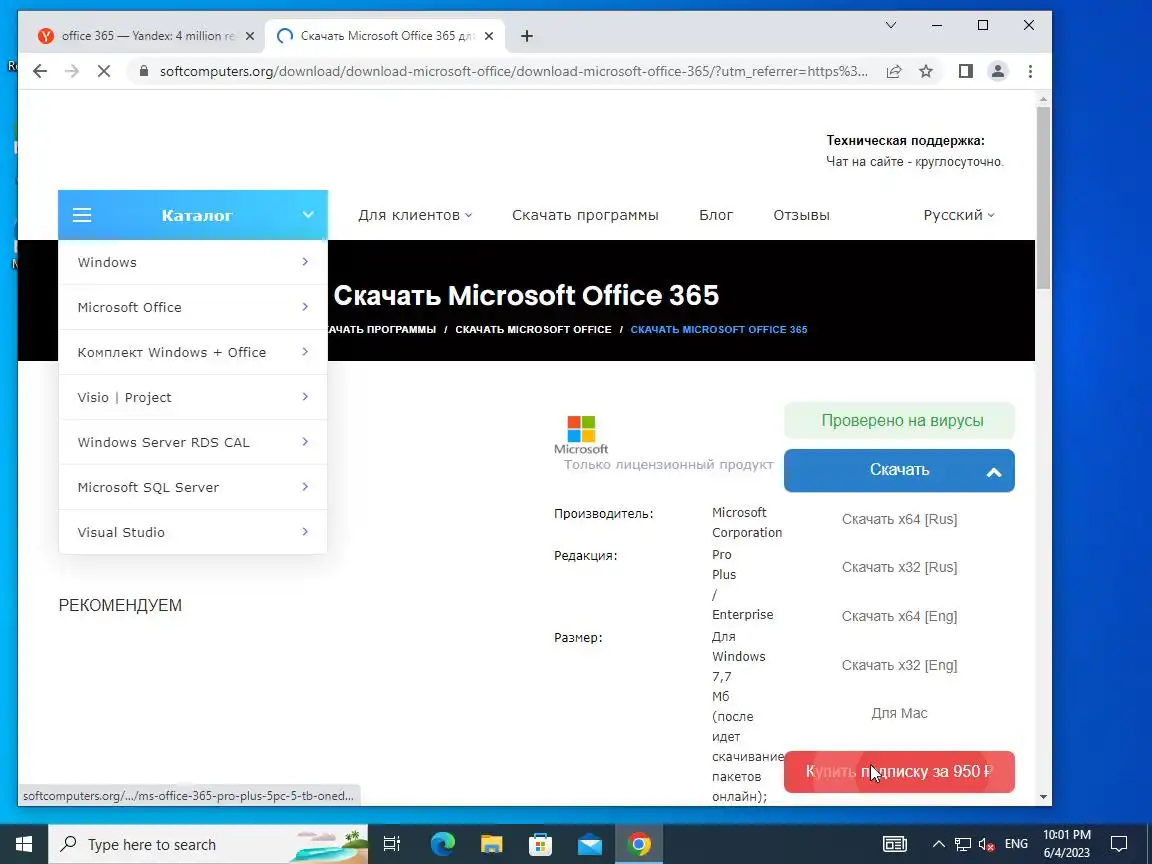This screenshot has height=864, width=1152.
Task: Choose the Для Mac download option
Action: pyautogui.click(x=899, y=713)
